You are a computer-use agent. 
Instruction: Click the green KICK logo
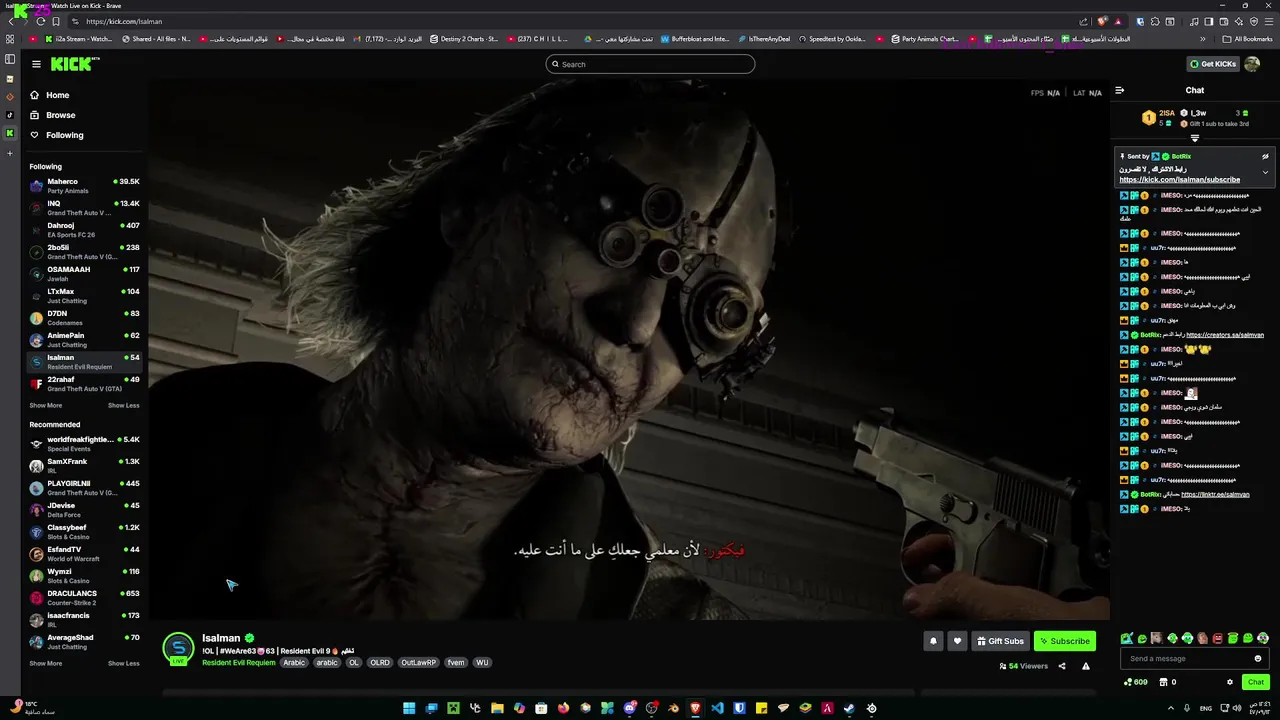[74, 64]
